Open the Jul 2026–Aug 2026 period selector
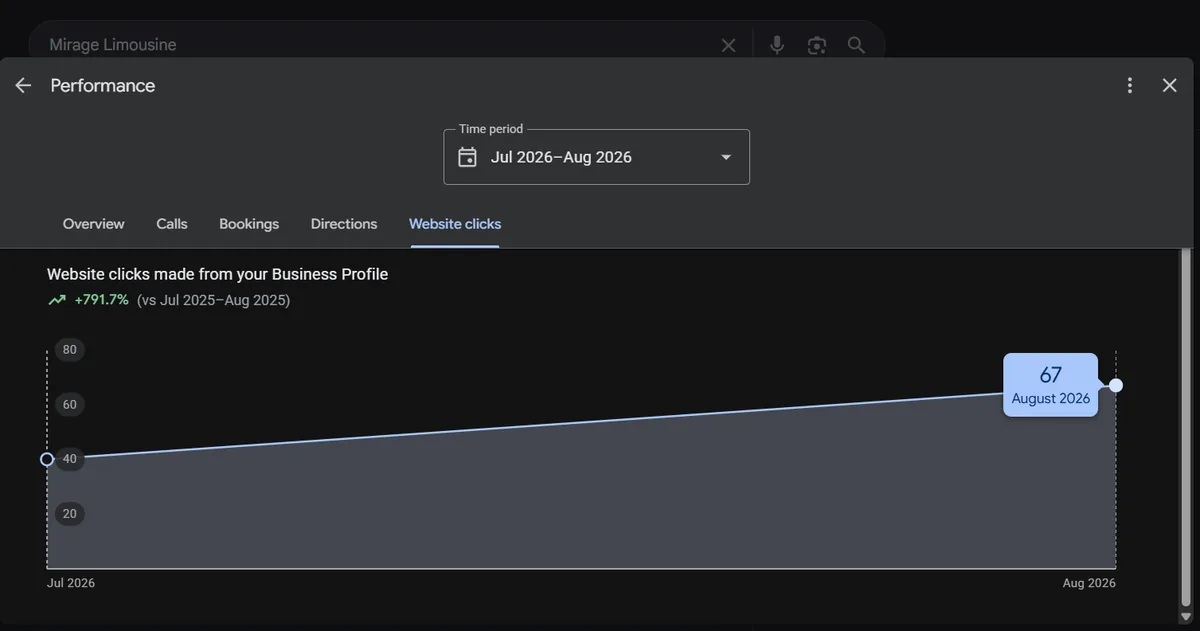The image size is (1200, 631). (596, 157)
